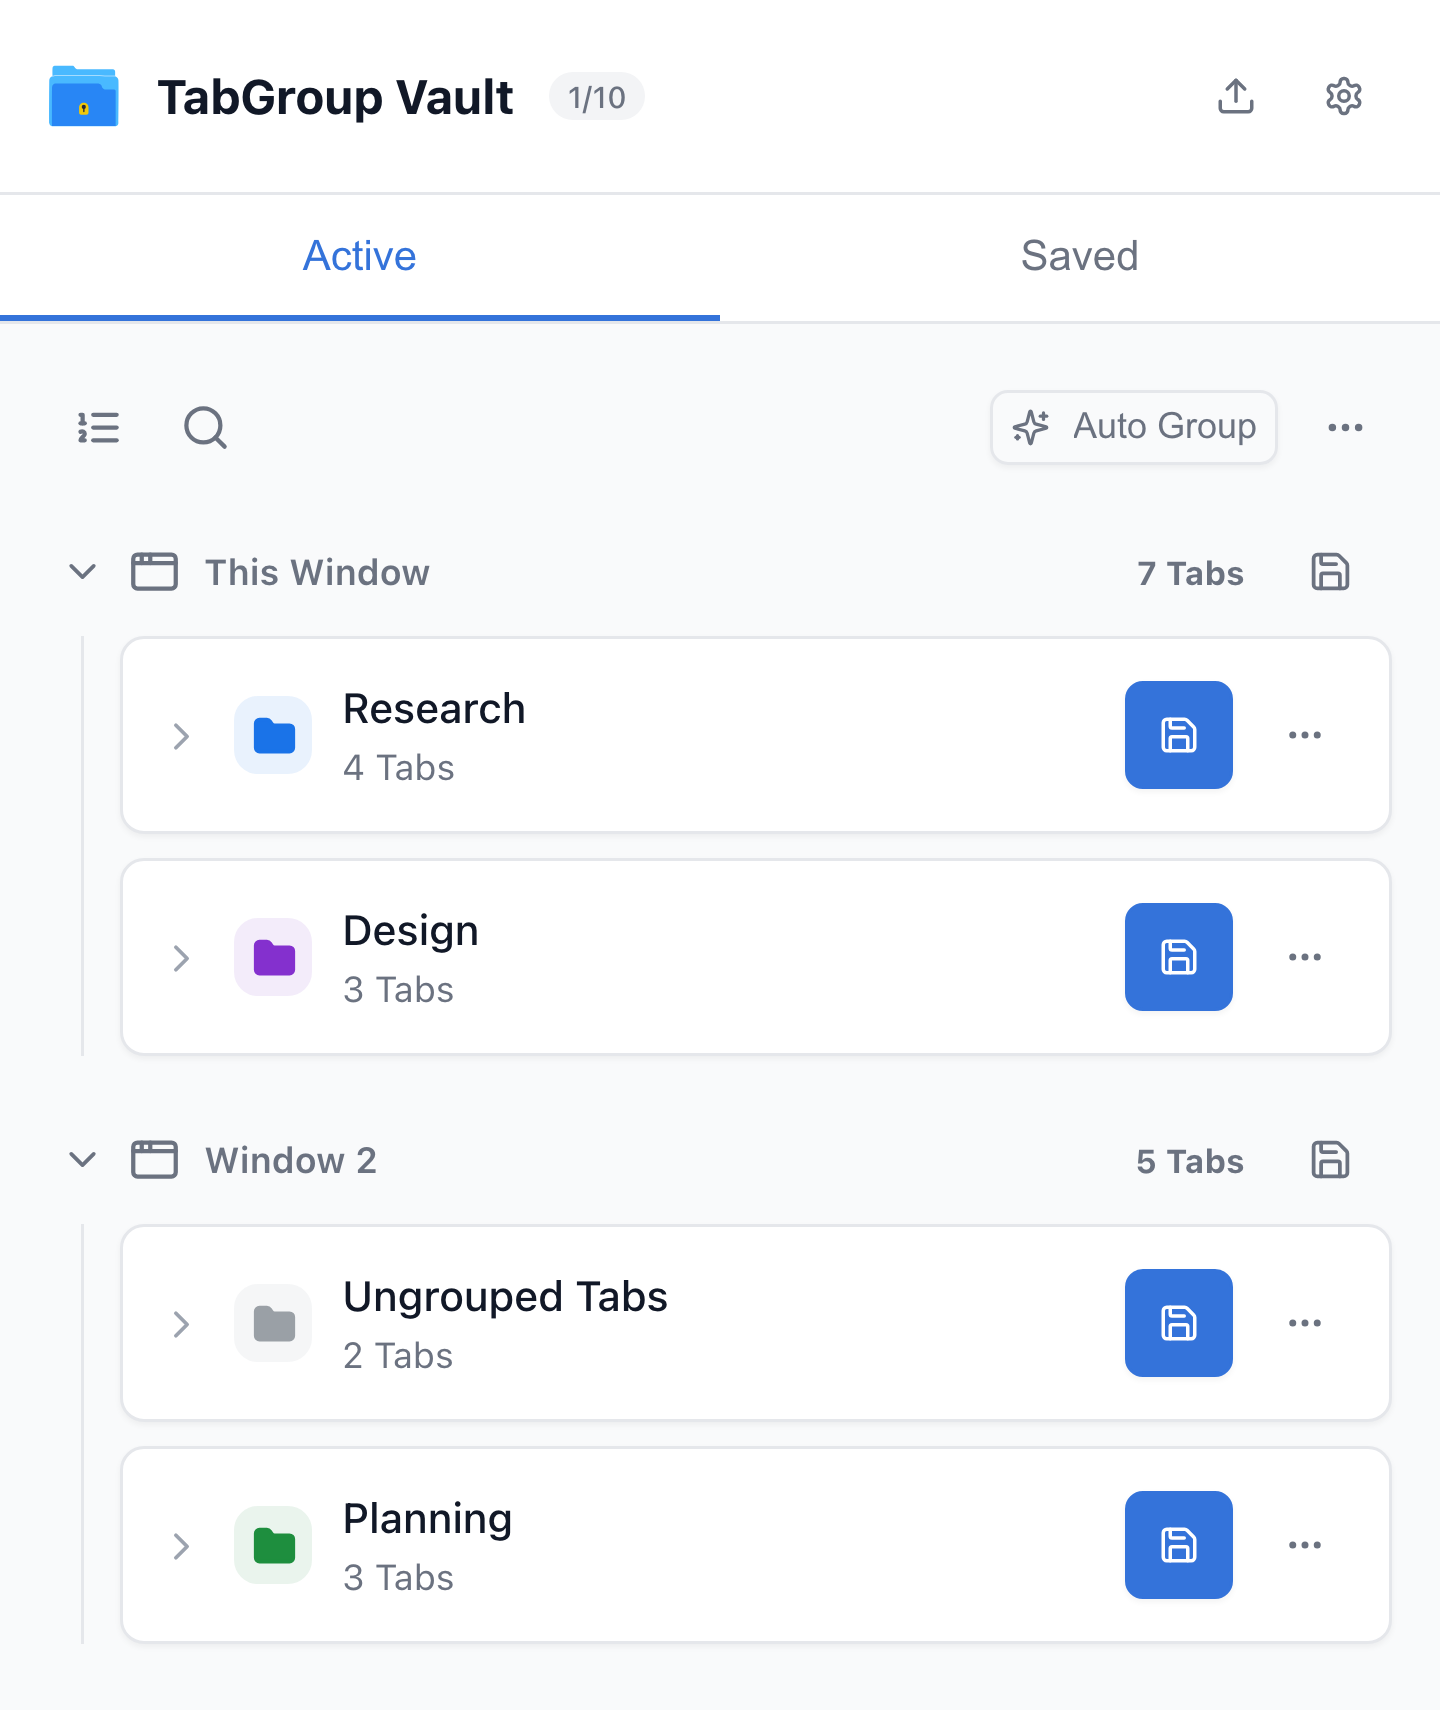Collapse the This Window section
This screenshot has height=1710, width=1440.
click(83, 572)
